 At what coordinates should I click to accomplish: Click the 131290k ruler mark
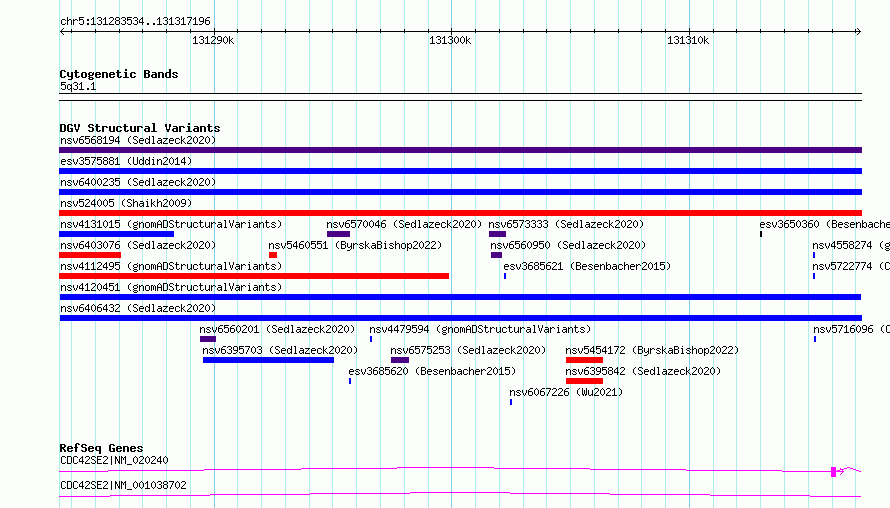pos(213,40)
